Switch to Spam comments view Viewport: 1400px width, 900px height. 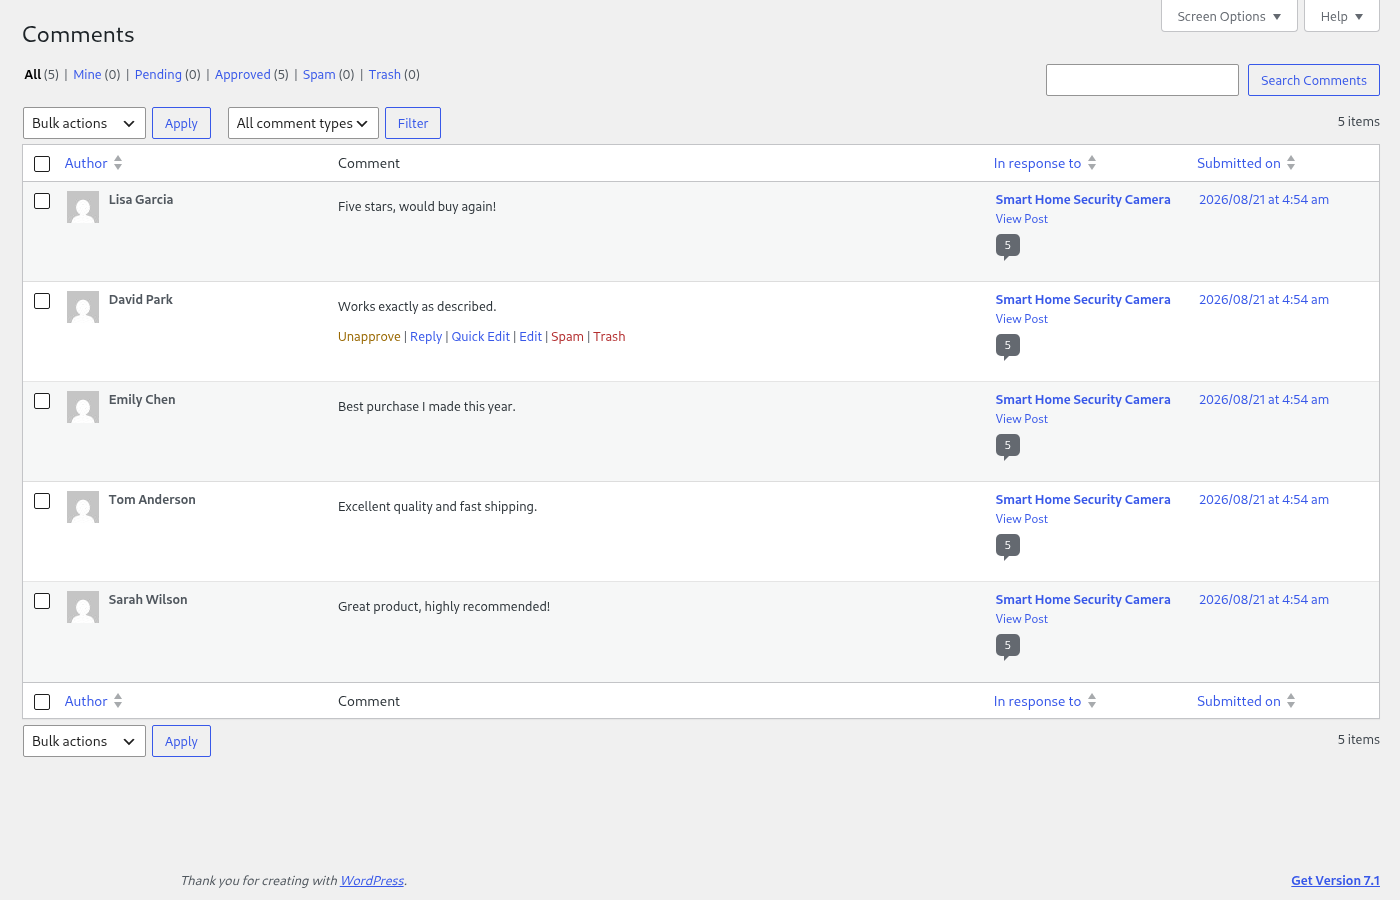point(319,75)
